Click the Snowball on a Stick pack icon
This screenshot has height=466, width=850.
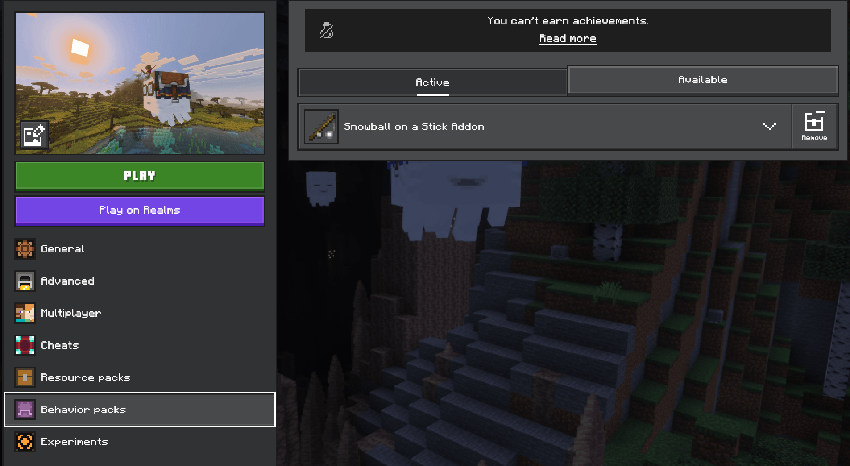[321, 127]
